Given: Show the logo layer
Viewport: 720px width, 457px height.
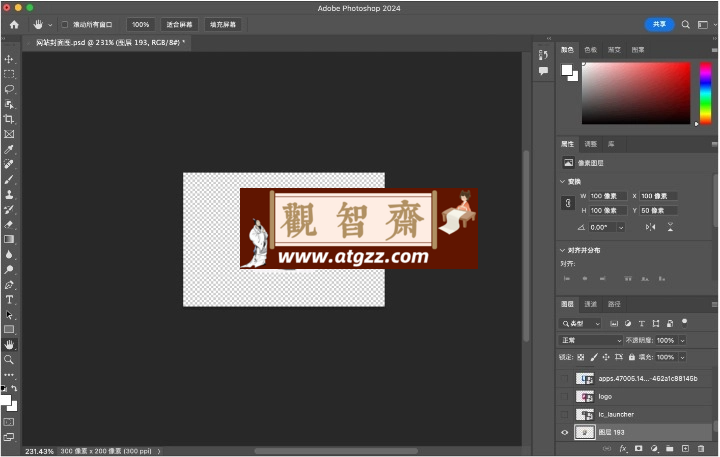Looking at the screenshot, I should point(565,396).
